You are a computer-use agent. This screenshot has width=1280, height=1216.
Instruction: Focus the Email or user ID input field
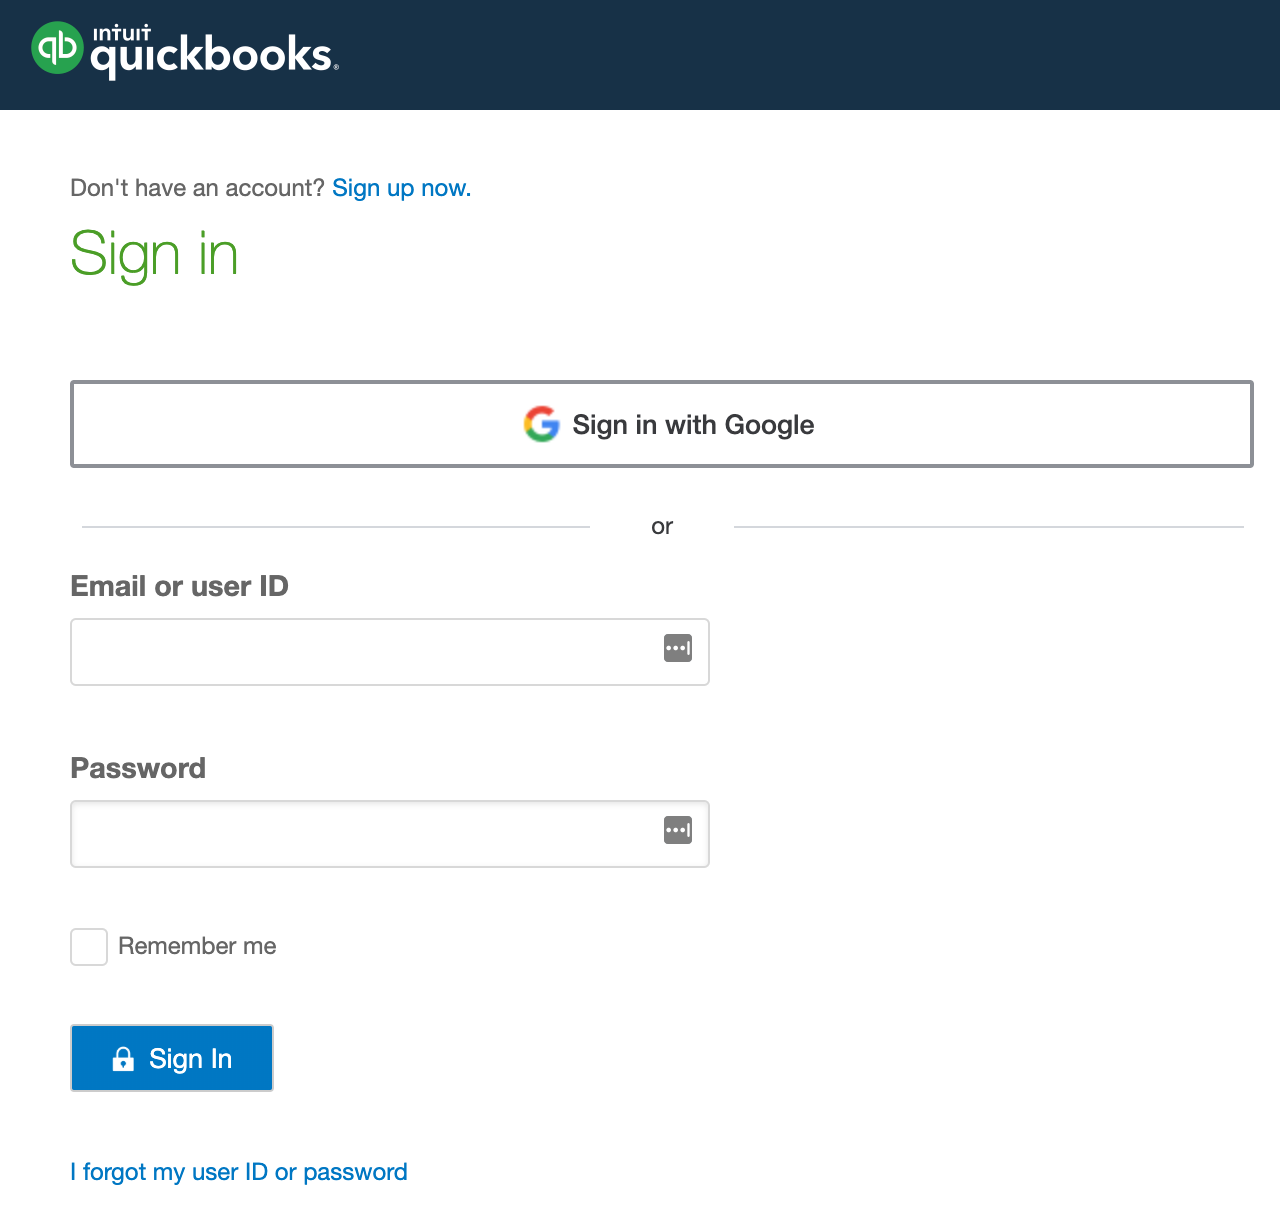tap(390, 652)
